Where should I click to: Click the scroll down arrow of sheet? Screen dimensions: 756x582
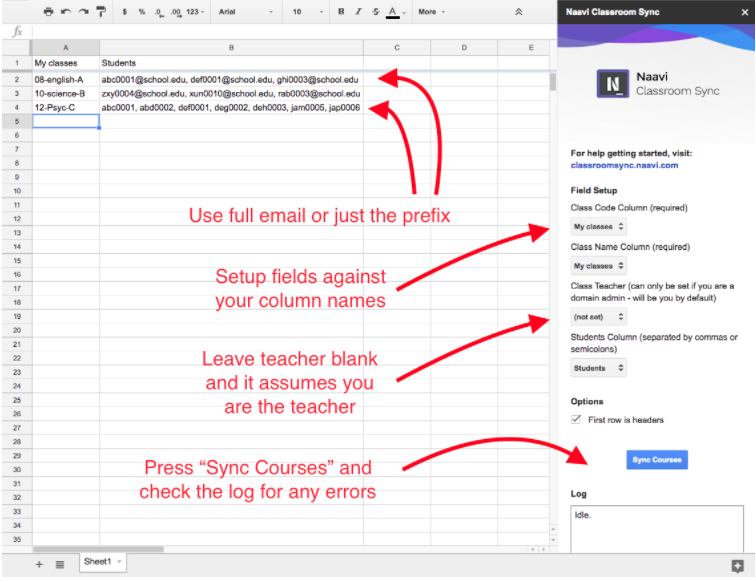point(553,540)
